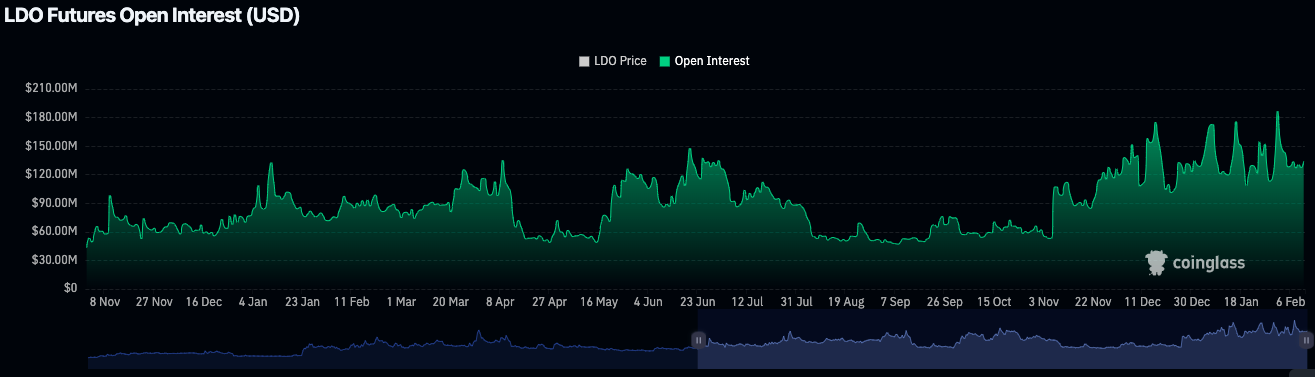Click the 11 Dec date label
The height and width of the screenshot is (377, 1315).
click(x=1141, y=301)
